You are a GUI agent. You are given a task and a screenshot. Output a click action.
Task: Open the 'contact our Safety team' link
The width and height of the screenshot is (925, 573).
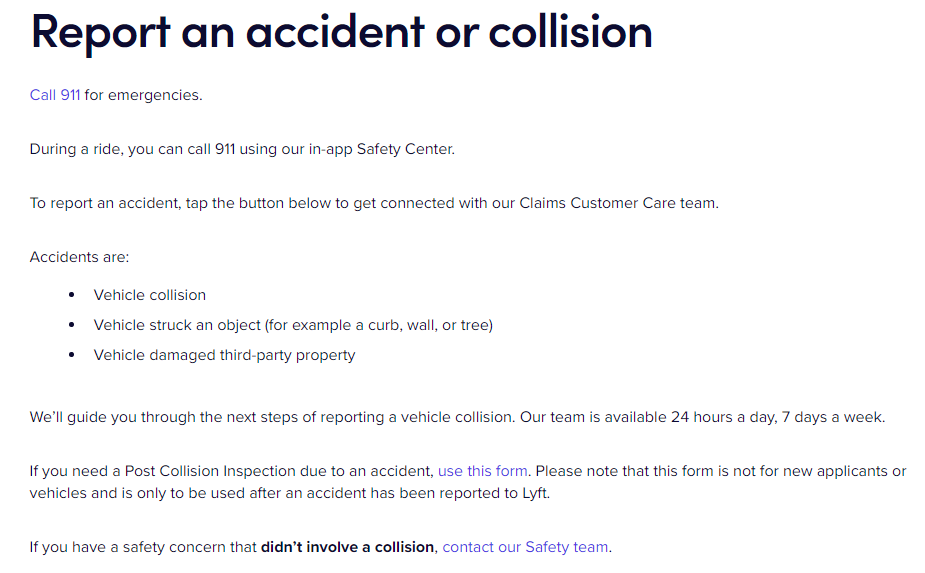point(525,547)
